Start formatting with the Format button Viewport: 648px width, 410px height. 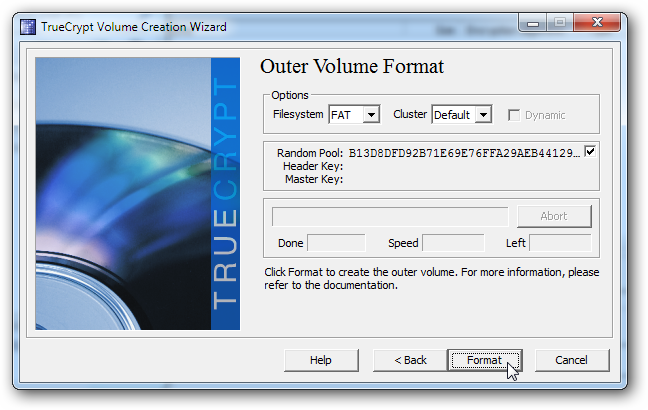485,360
